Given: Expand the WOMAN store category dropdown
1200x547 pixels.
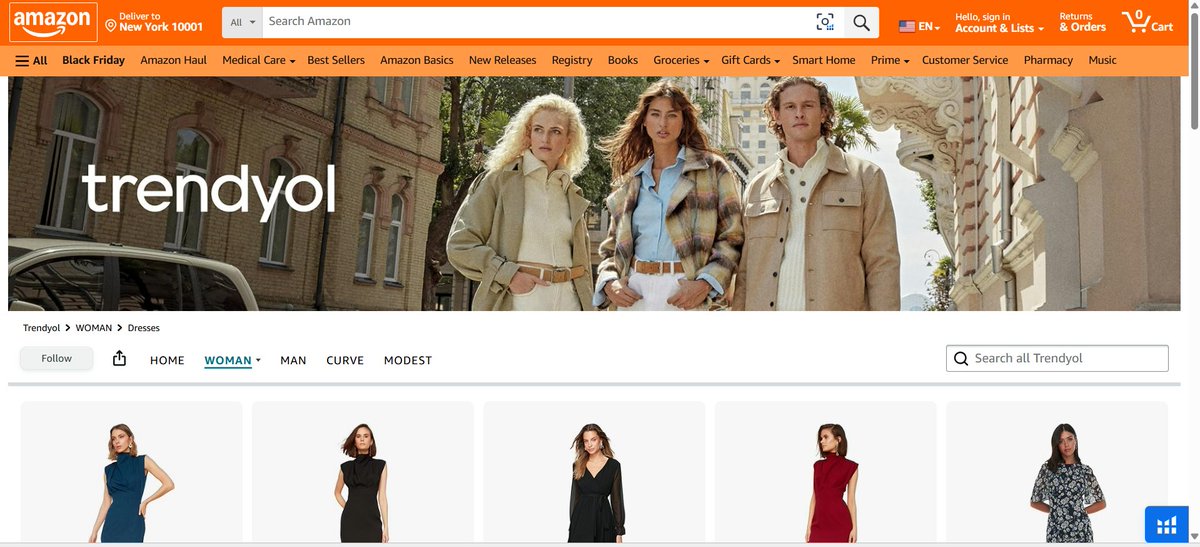Looking at the screenshot, I should click(258, 360).
